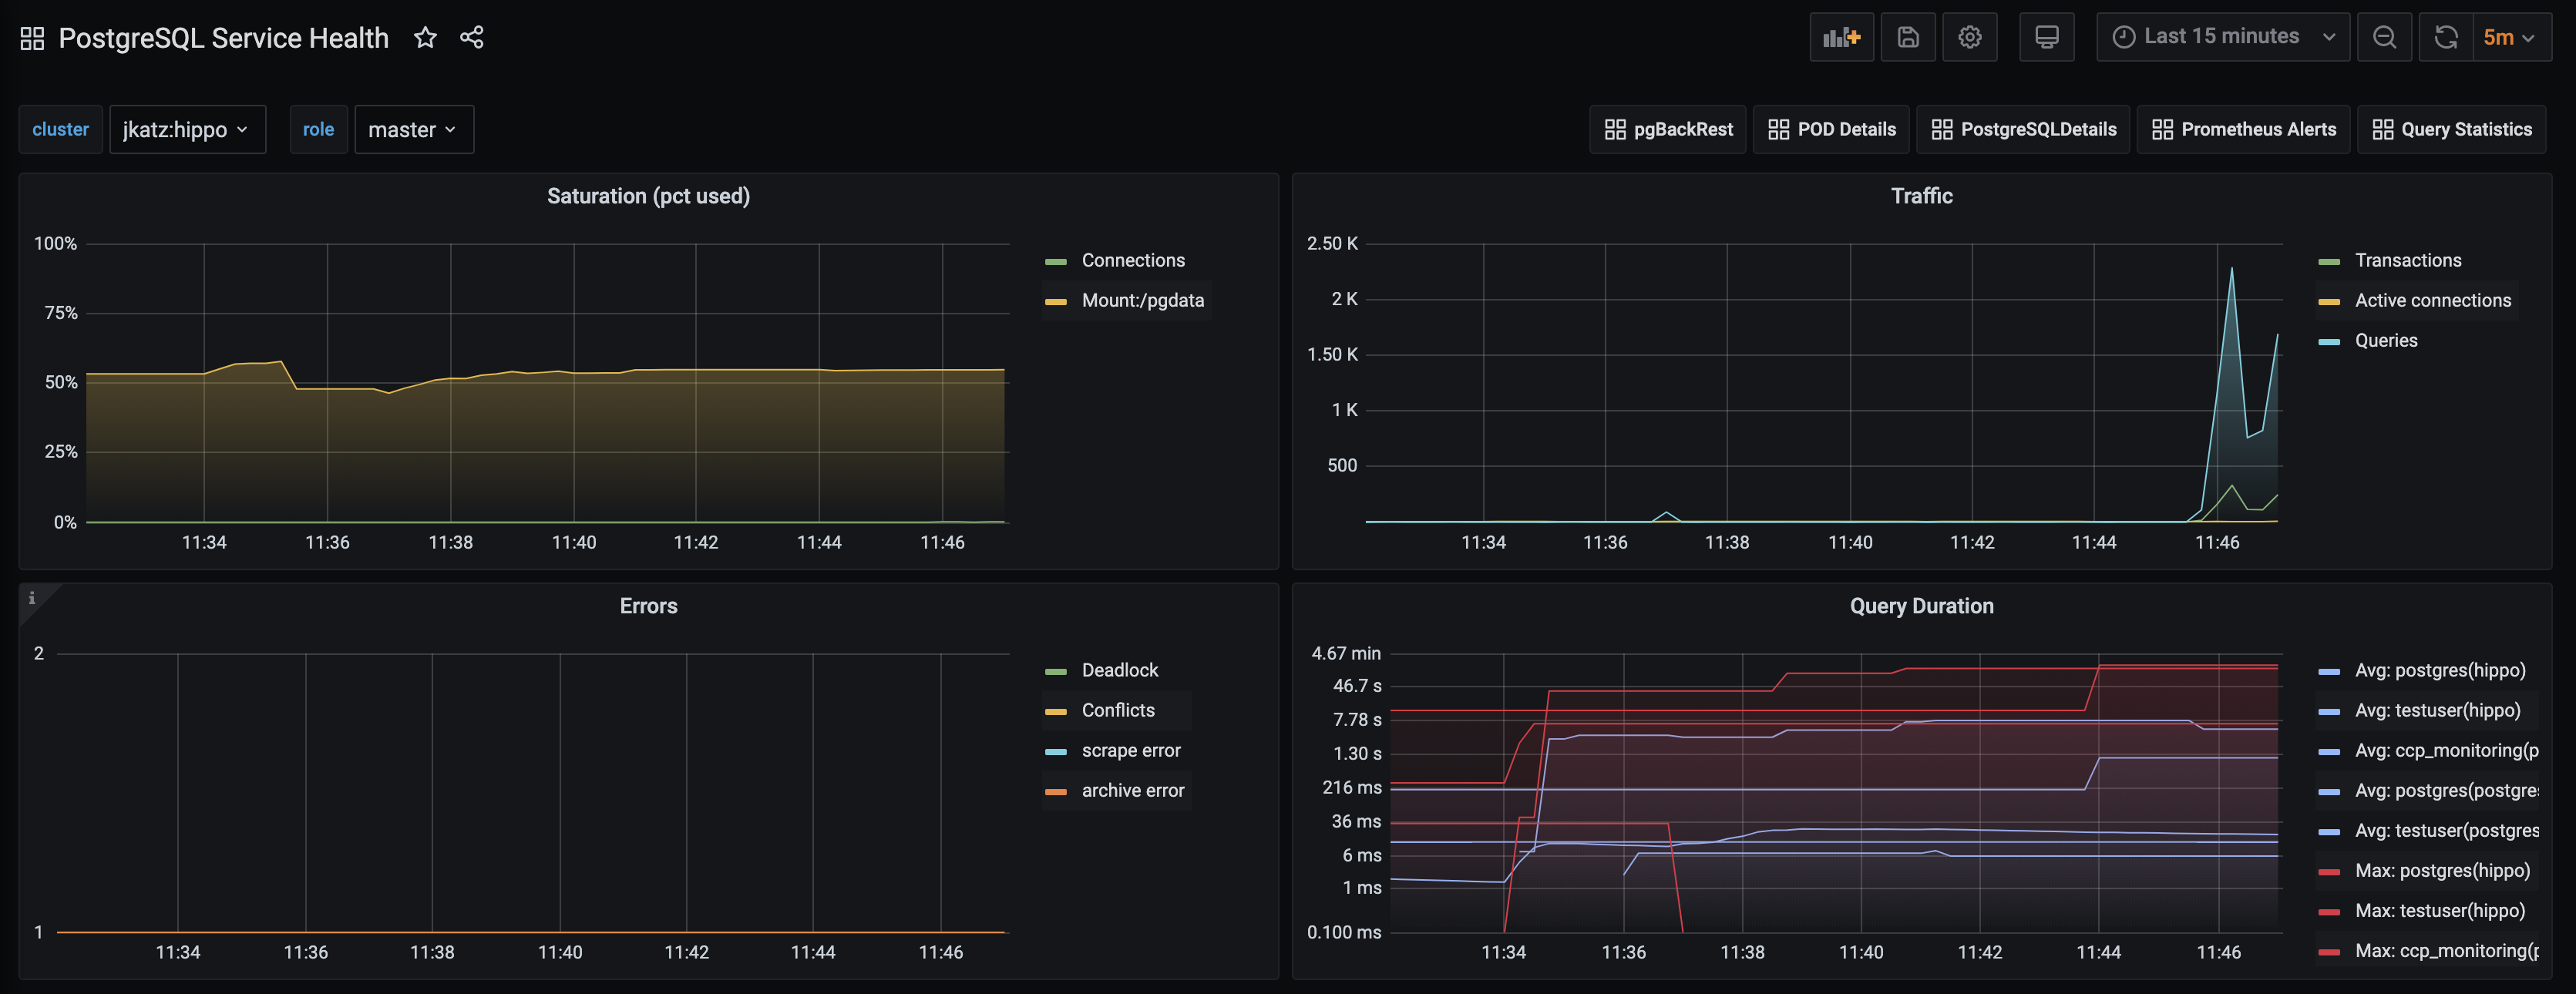The width and height of the screenshot is (2576, 994).
Task: Click the role variable label
Action: (x=318, y=129)
